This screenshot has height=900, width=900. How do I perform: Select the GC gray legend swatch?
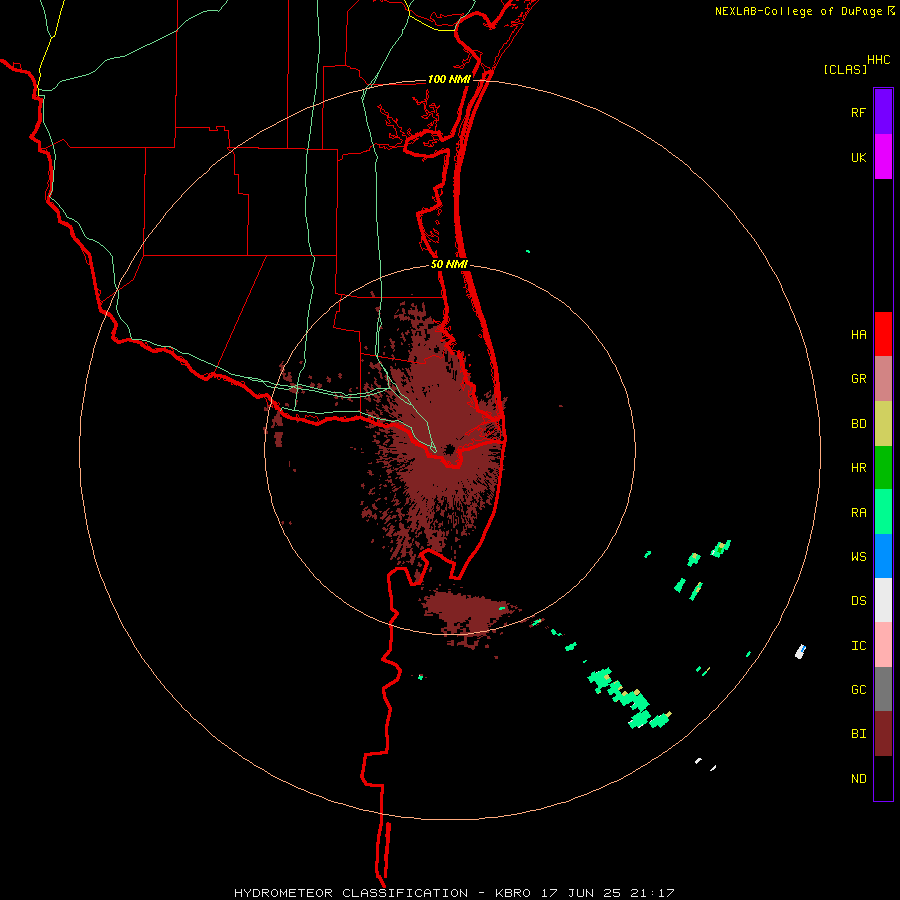click(x=883, y=689)
